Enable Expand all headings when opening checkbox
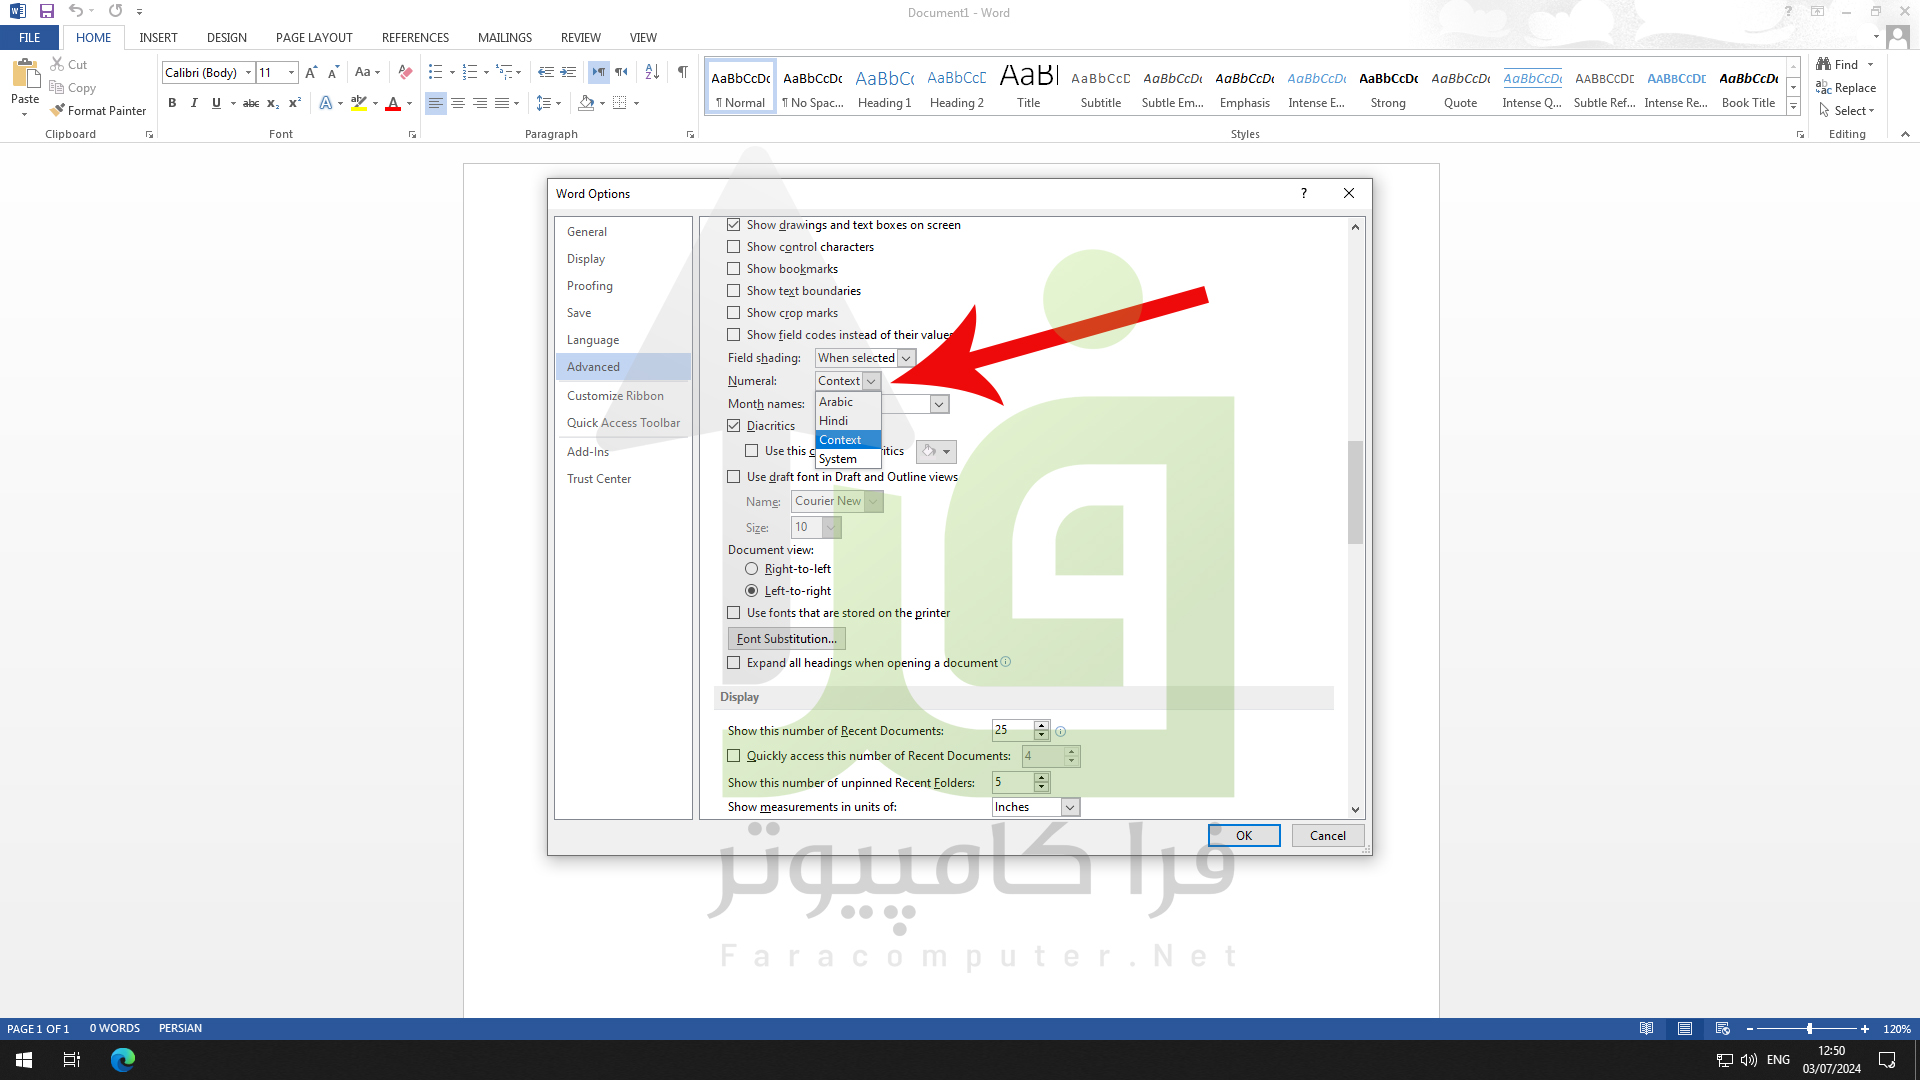The height and width of the screenshot is (1080, 1920). [734, 663]
